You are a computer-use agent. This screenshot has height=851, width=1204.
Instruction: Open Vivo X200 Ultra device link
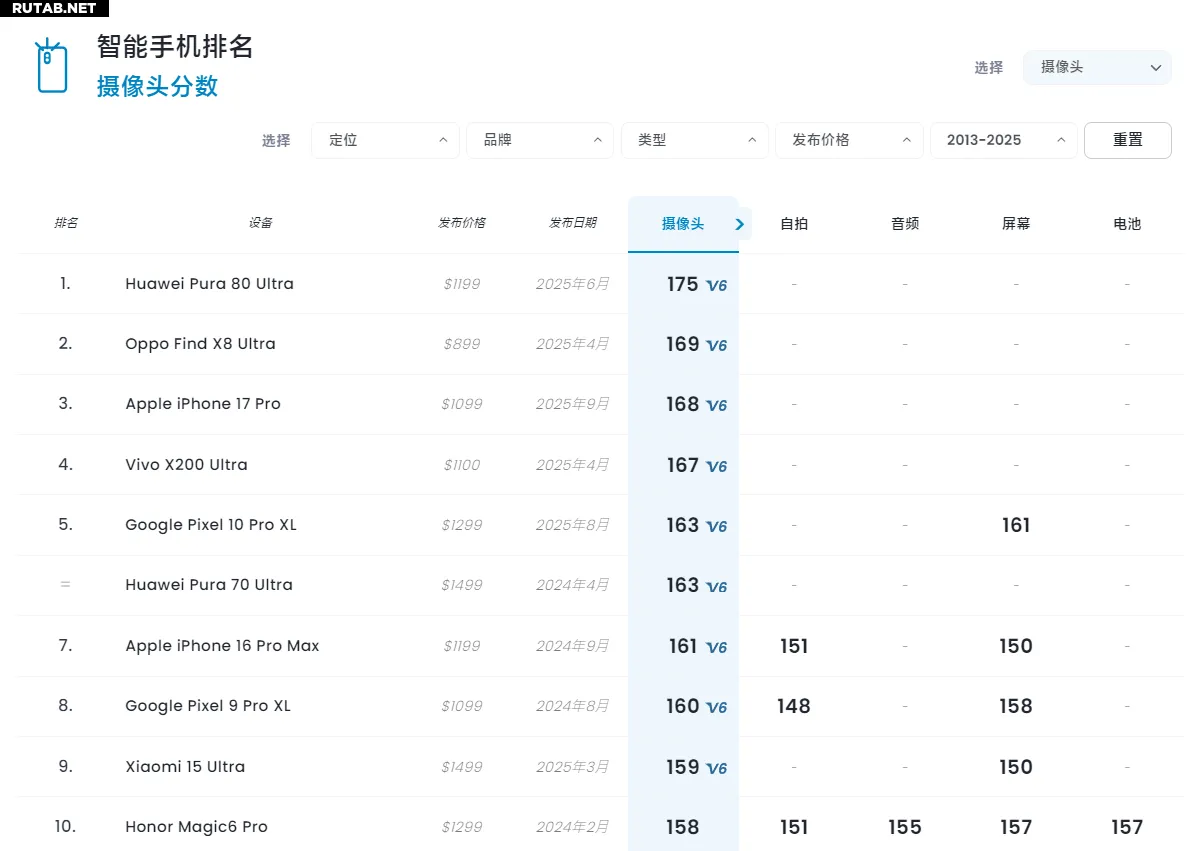click(x=186, y=464)
